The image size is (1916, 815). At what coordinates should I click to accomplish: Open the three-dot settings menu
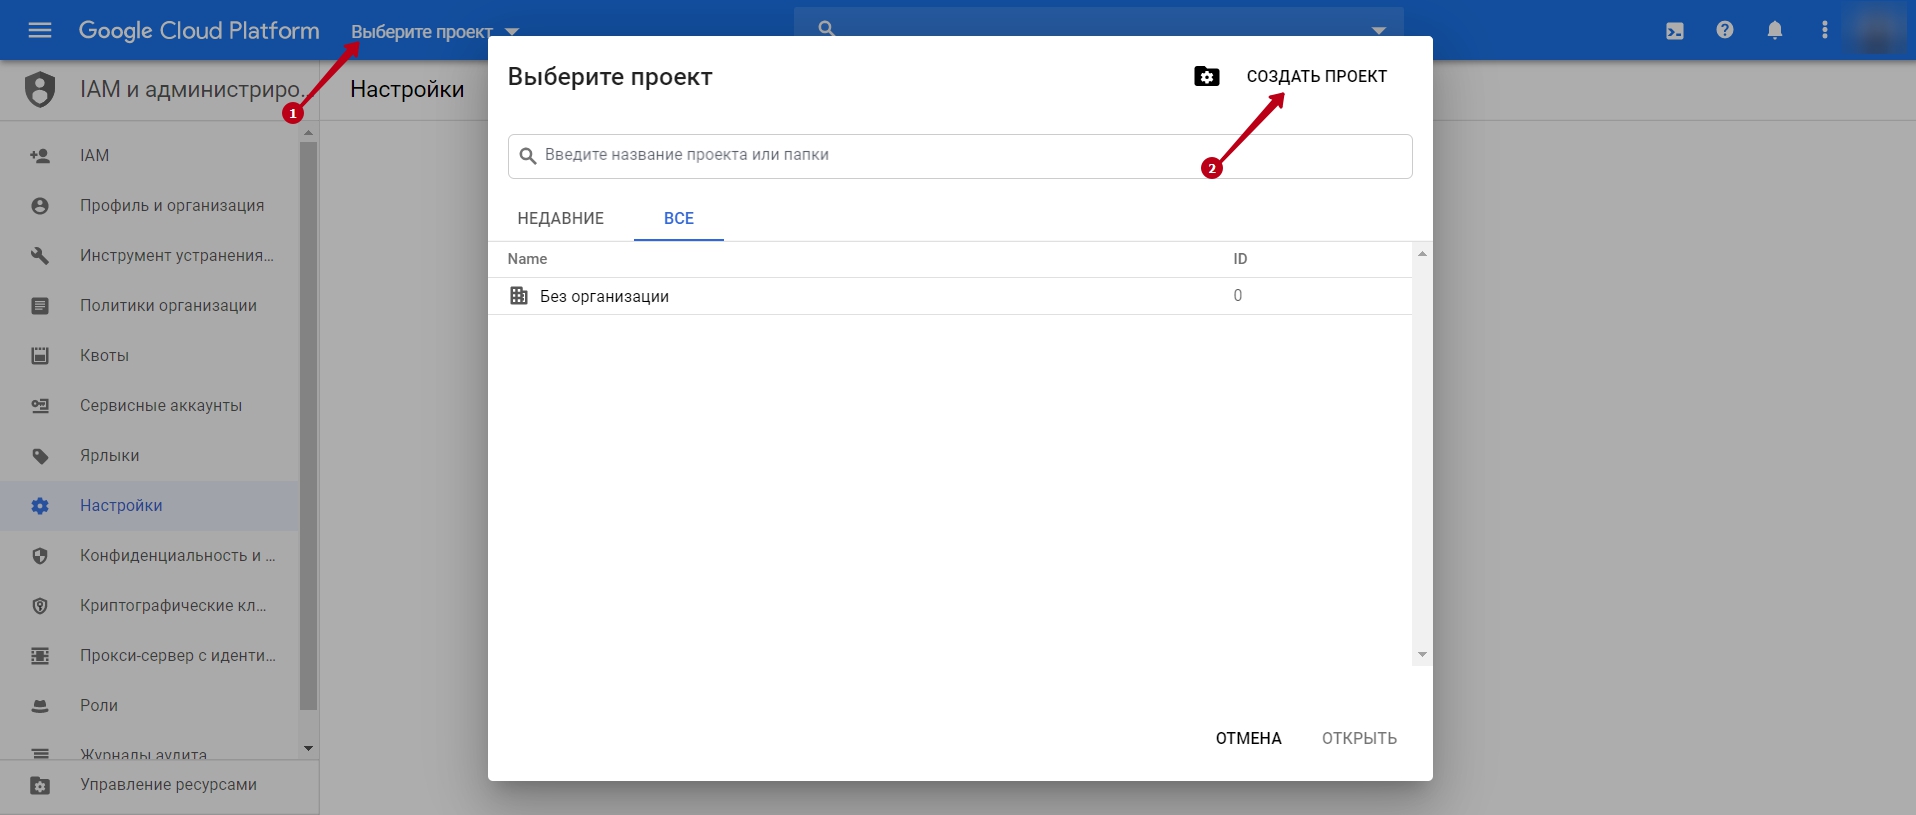coord(1825,30)
